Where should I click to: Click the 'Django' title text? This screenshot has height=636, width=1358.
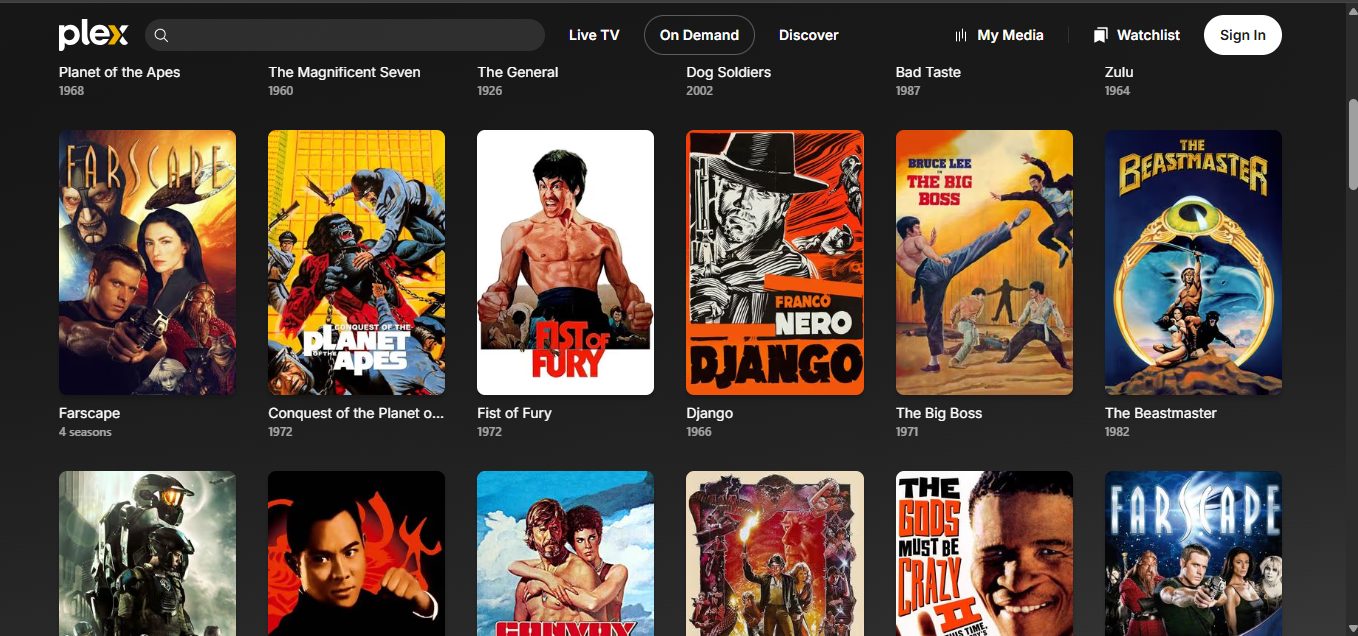click(x=710, y=413)
